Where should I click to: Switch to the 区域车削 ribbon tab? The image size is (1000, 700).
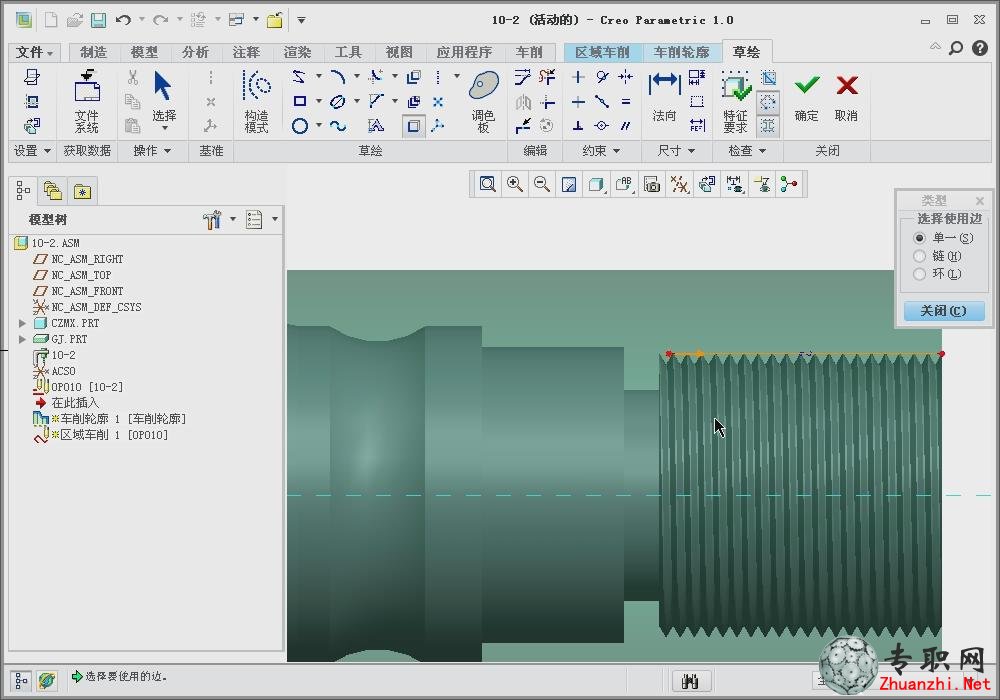[602, 52]
